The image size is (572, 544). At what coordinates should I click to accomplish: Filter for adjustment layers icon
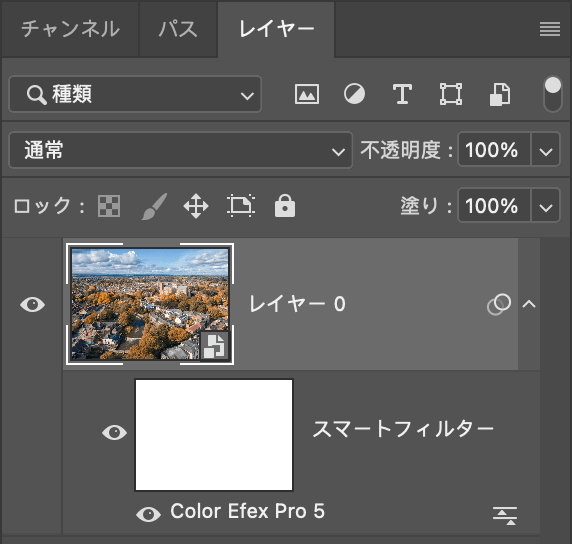[x=354, y=94]
